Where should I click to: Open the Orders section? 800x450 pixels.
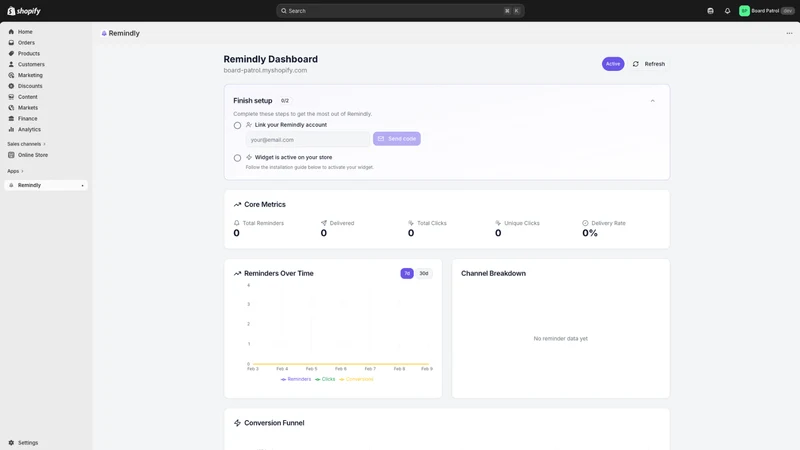[x=26, y=43]
